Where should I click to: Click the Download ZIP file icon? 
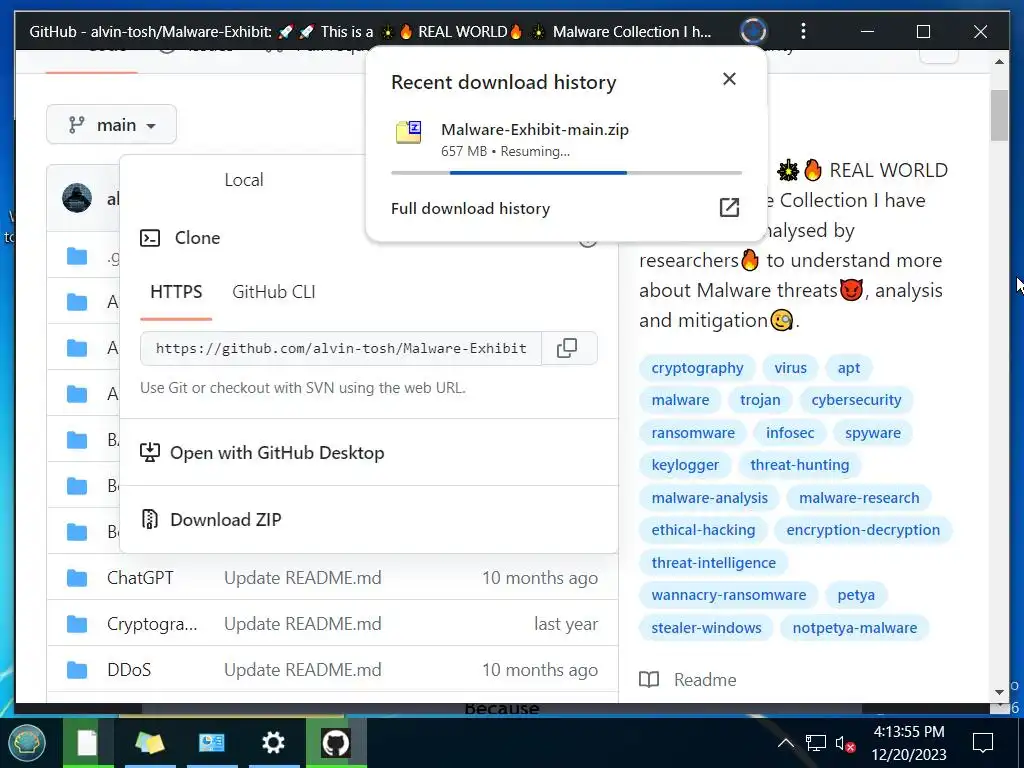150,519
